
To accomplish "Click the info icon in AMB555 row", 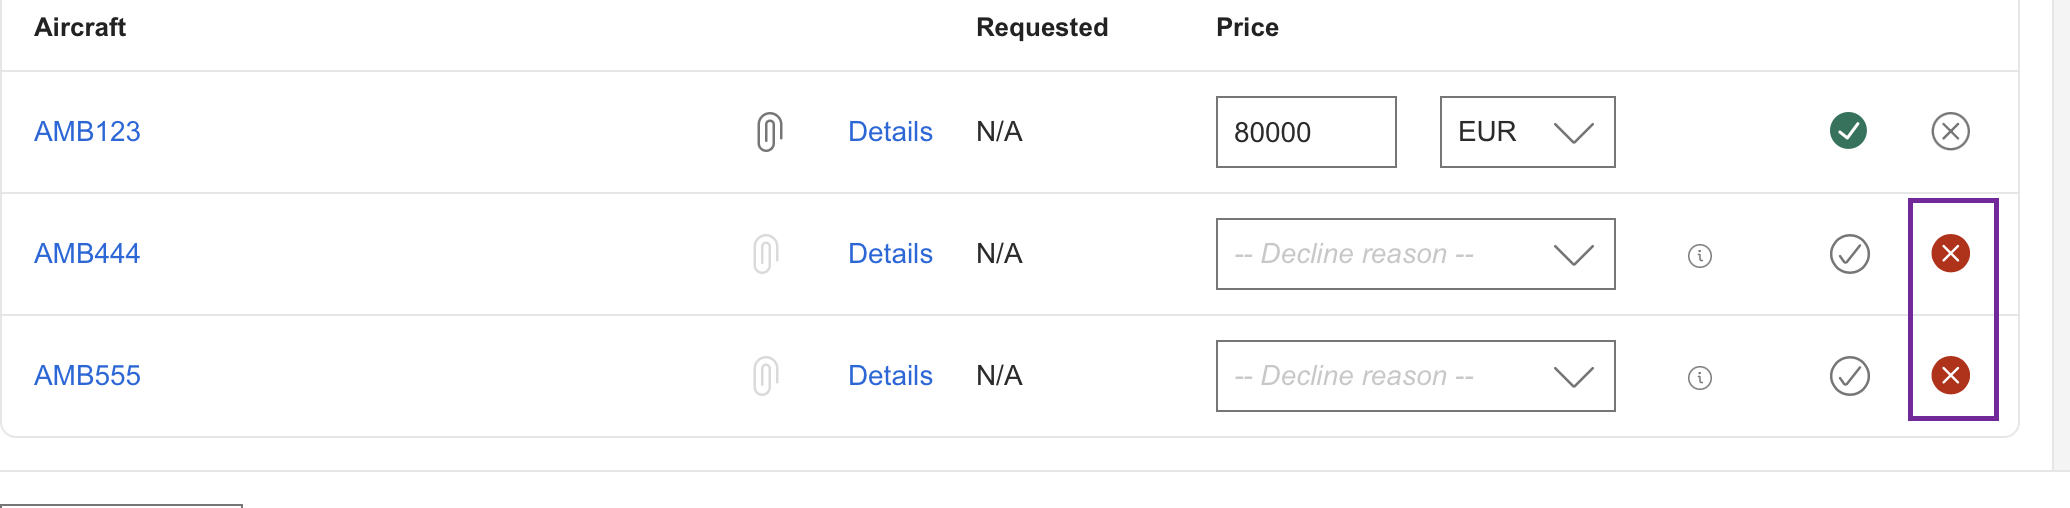I will coord(1699,378).
